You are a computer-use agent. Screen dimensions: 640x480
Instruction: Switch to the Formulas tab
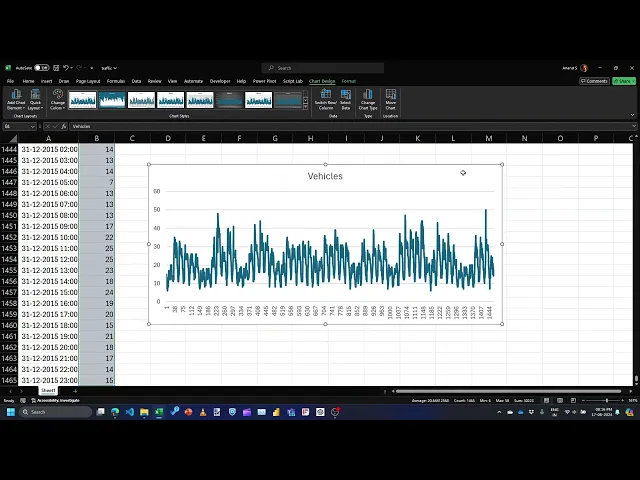point(116,81)
